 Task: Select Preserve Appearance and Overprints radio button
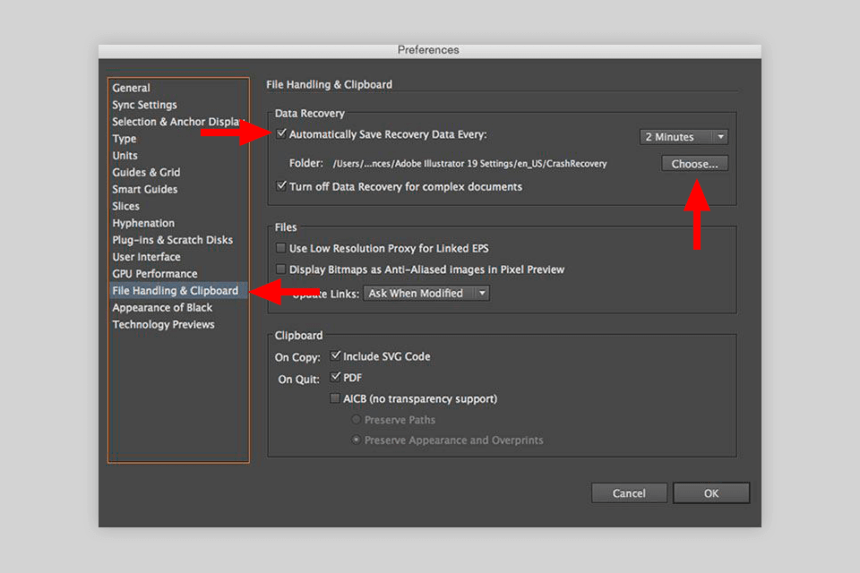click(356, 440)
